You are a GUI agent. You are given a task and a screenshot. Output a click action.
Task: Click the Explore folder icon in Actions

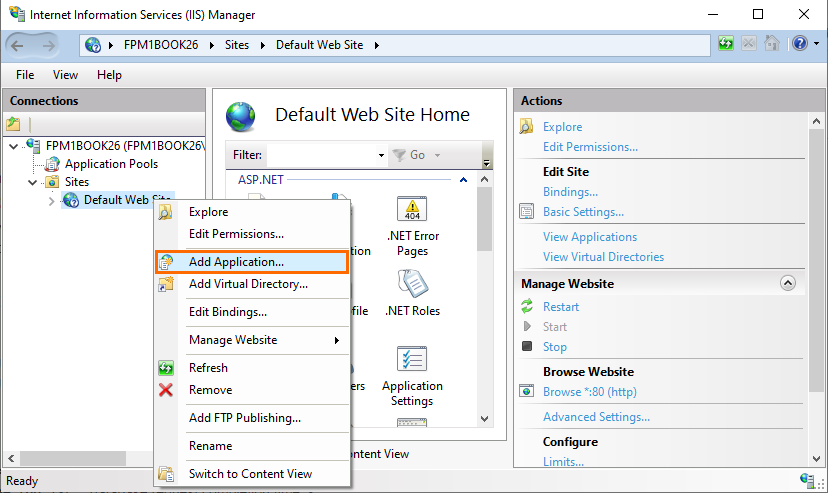click(x=526, y=127)
